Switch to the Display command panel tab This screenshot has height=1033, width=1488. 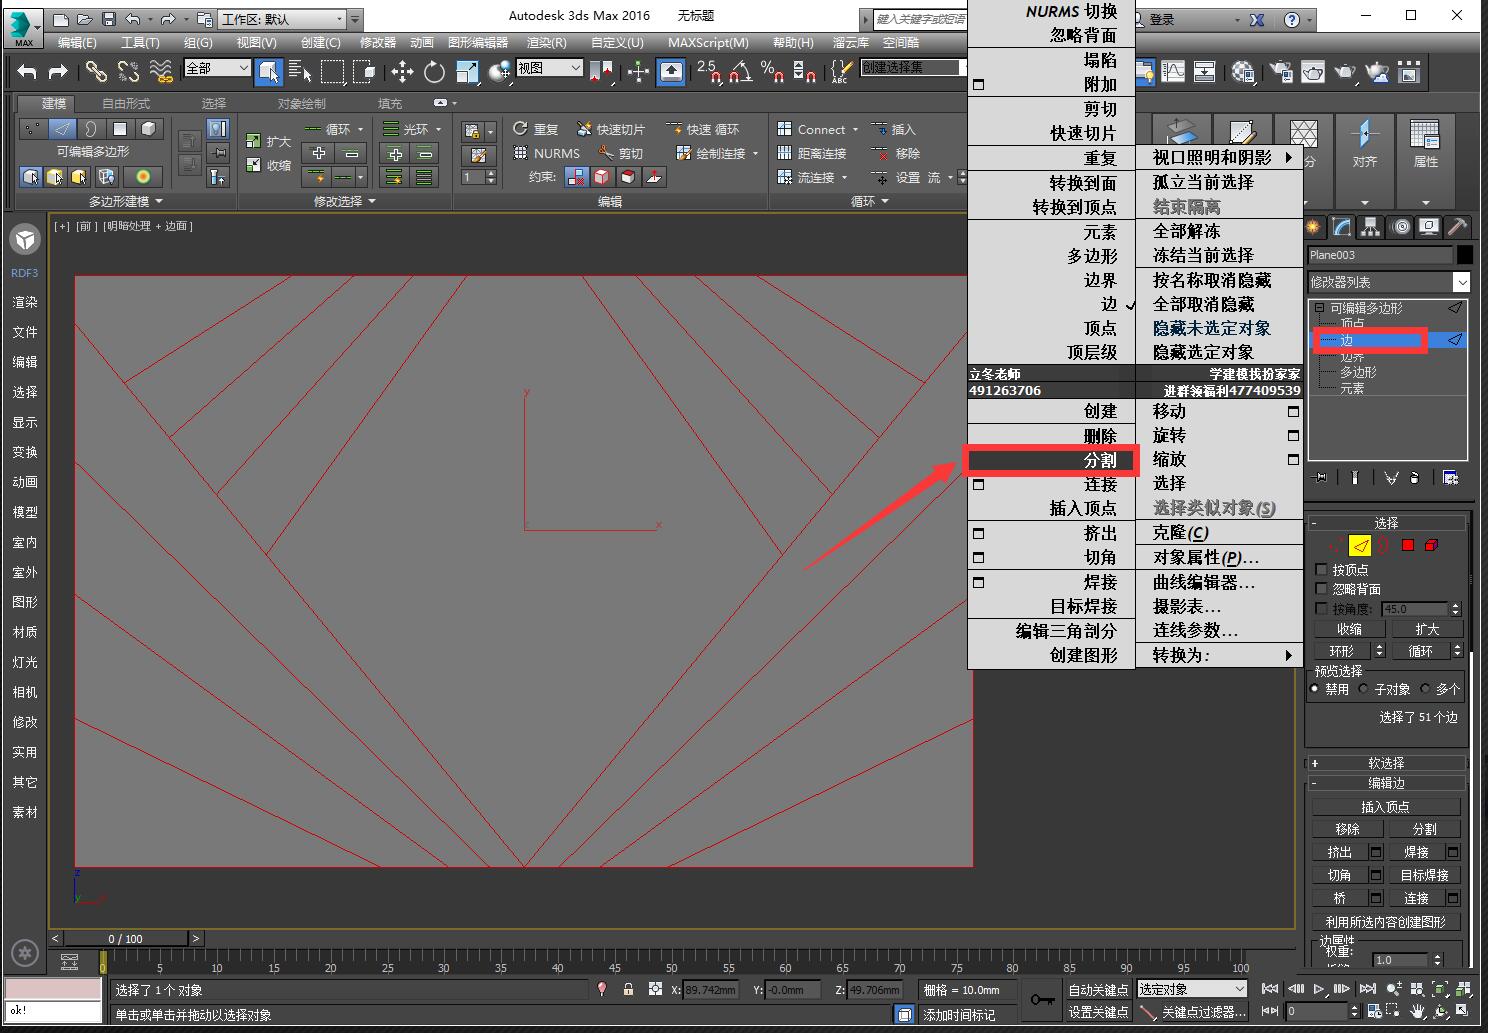pyautogui.click(x=1429, y=227)
